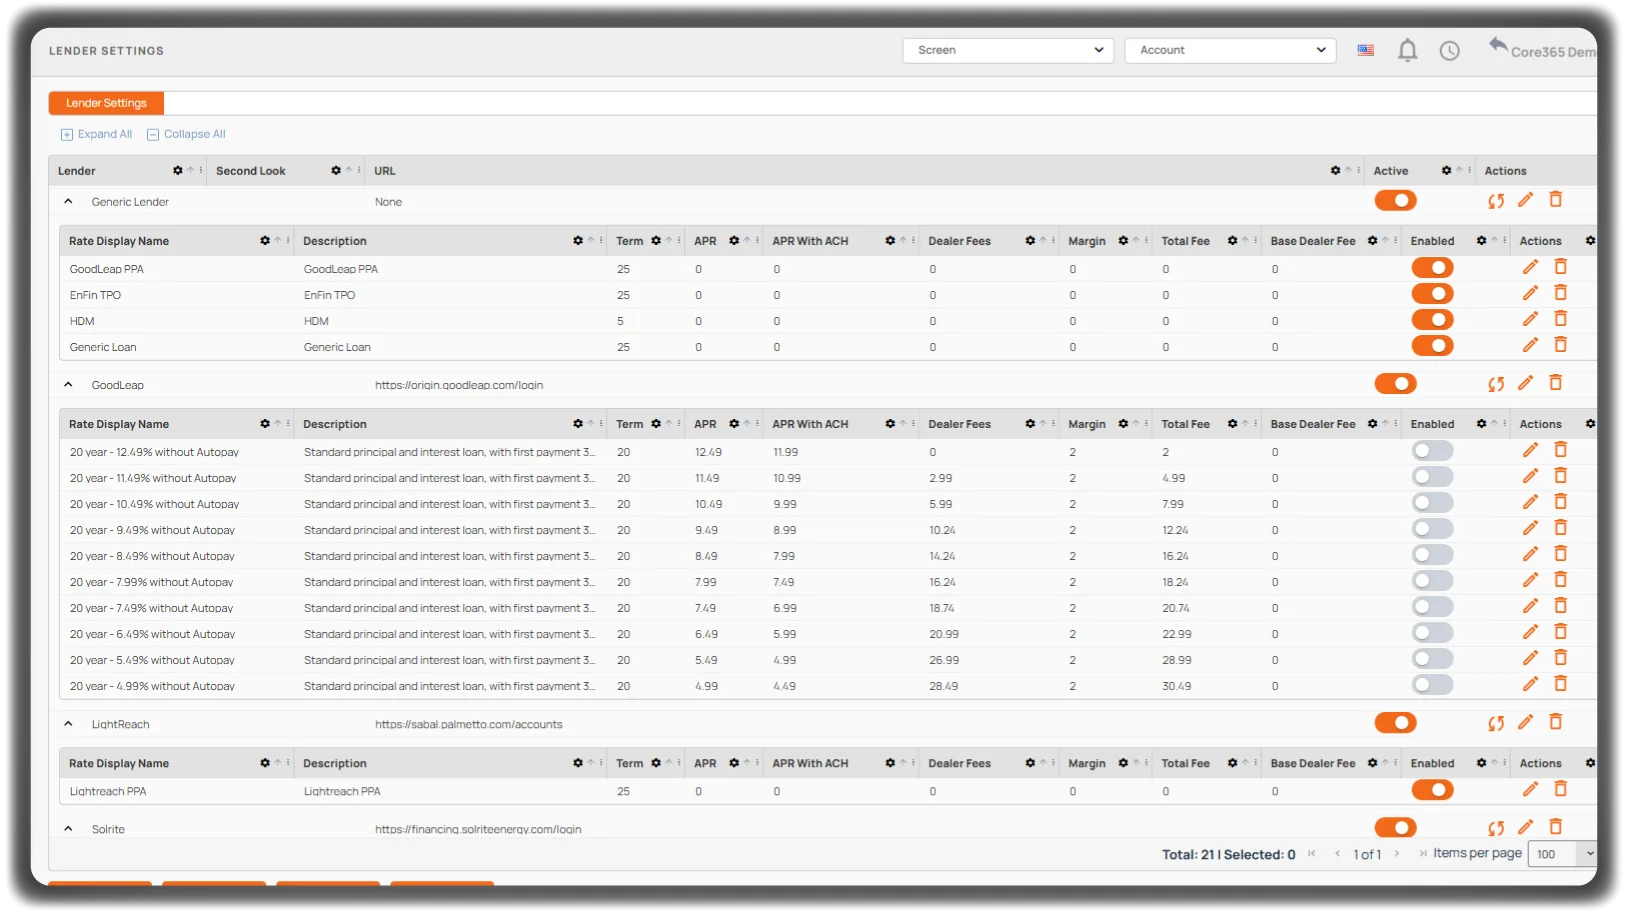
Task: Edit the 20 year 9.49% rate
Action: 1530,528
